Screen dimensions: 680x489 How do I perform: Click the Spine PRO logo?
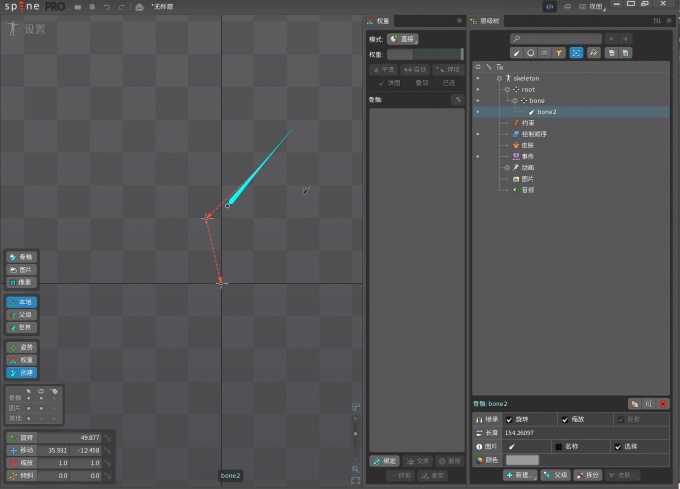point(35,7)
